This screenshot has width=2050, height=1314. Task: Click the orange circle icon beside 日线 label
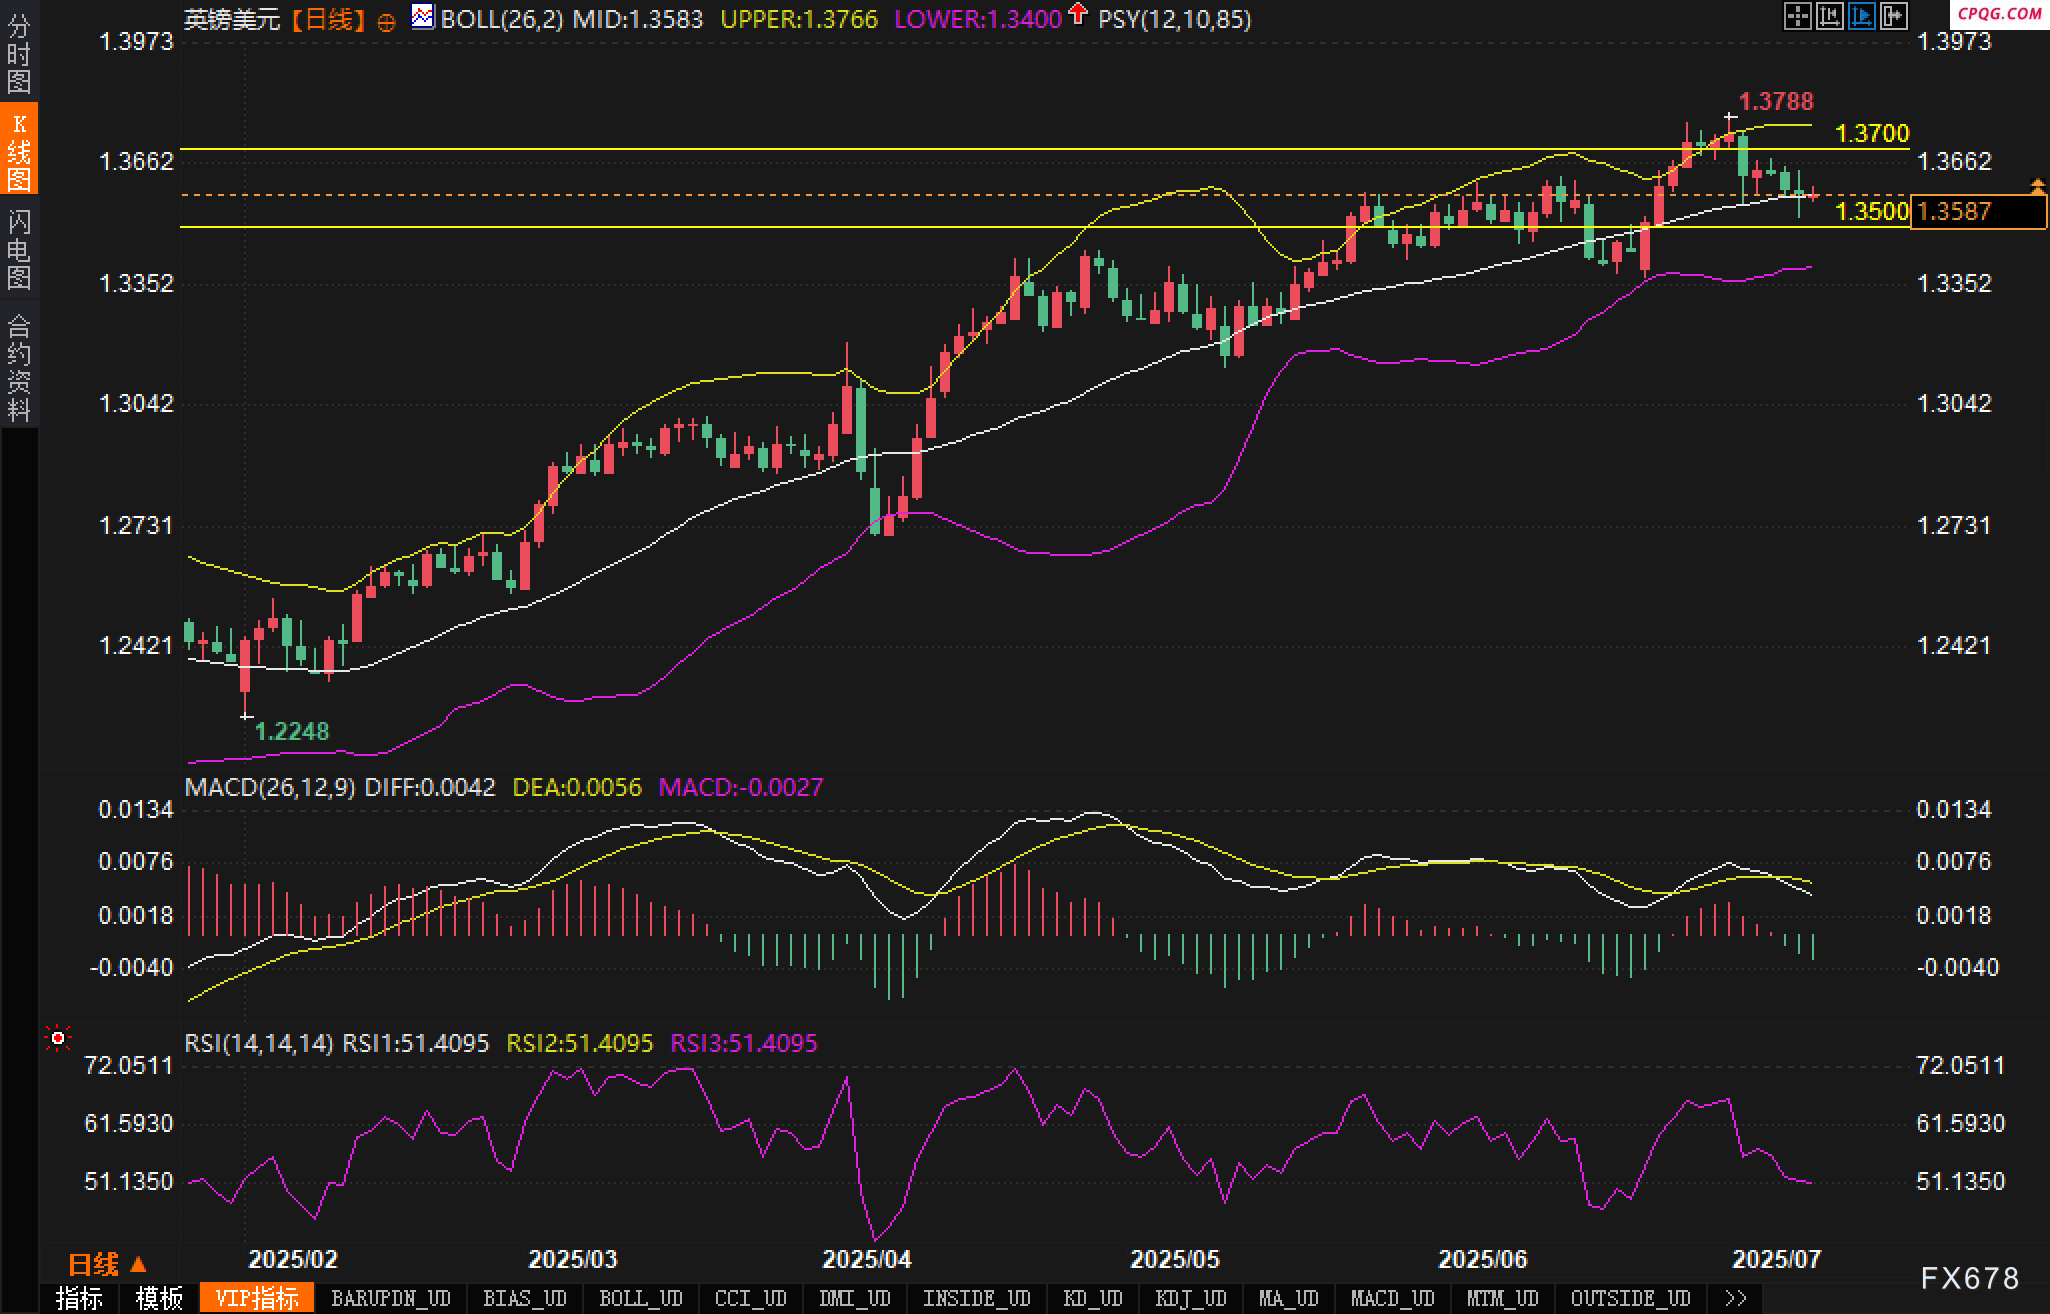point(386,22)
